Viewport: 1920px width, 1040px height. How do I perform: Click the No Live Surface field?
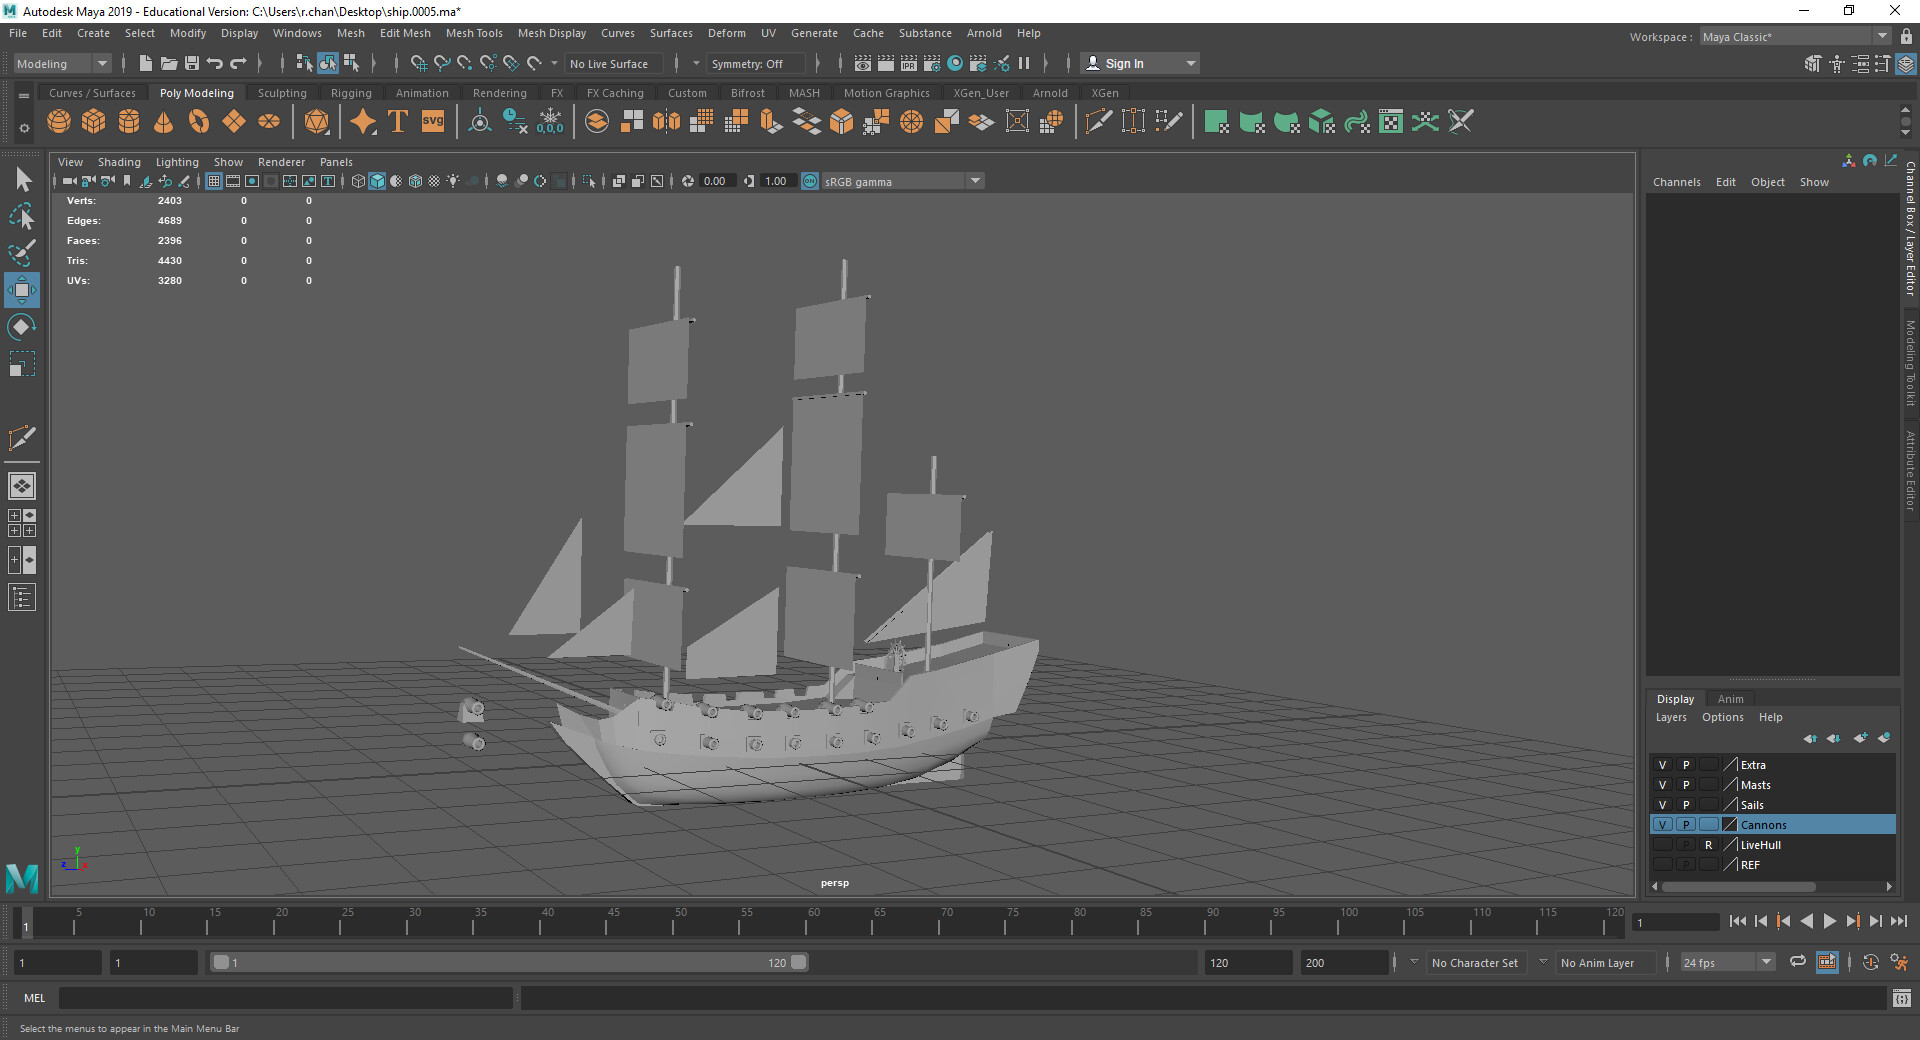pos(609,64)
